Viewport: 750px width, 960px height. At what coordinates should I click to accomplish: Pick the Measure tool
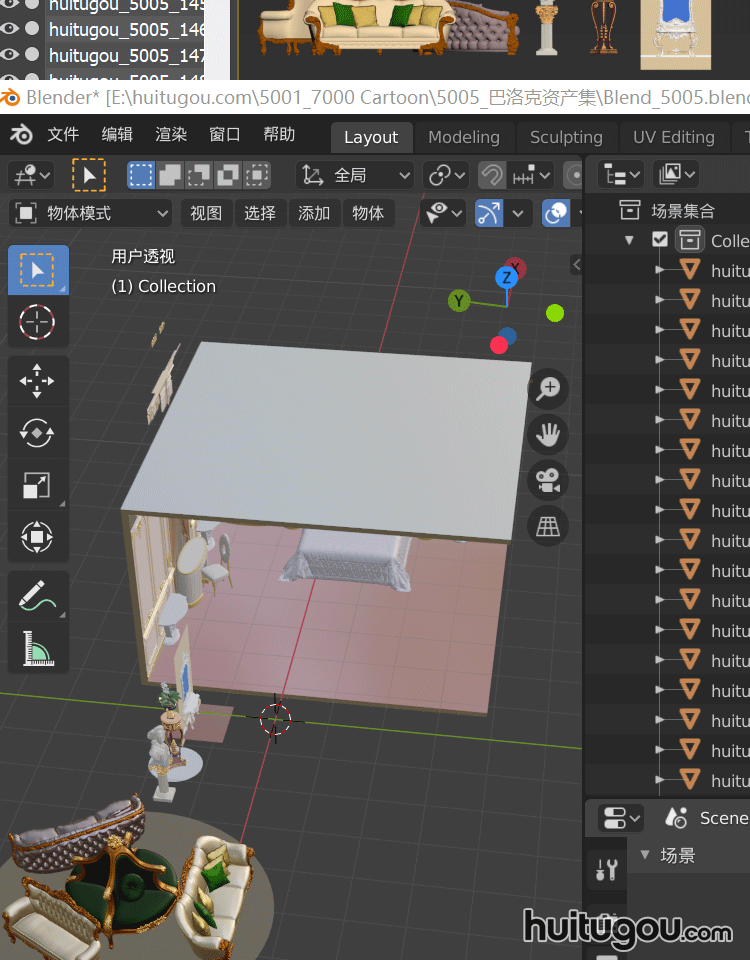[38, 649]
